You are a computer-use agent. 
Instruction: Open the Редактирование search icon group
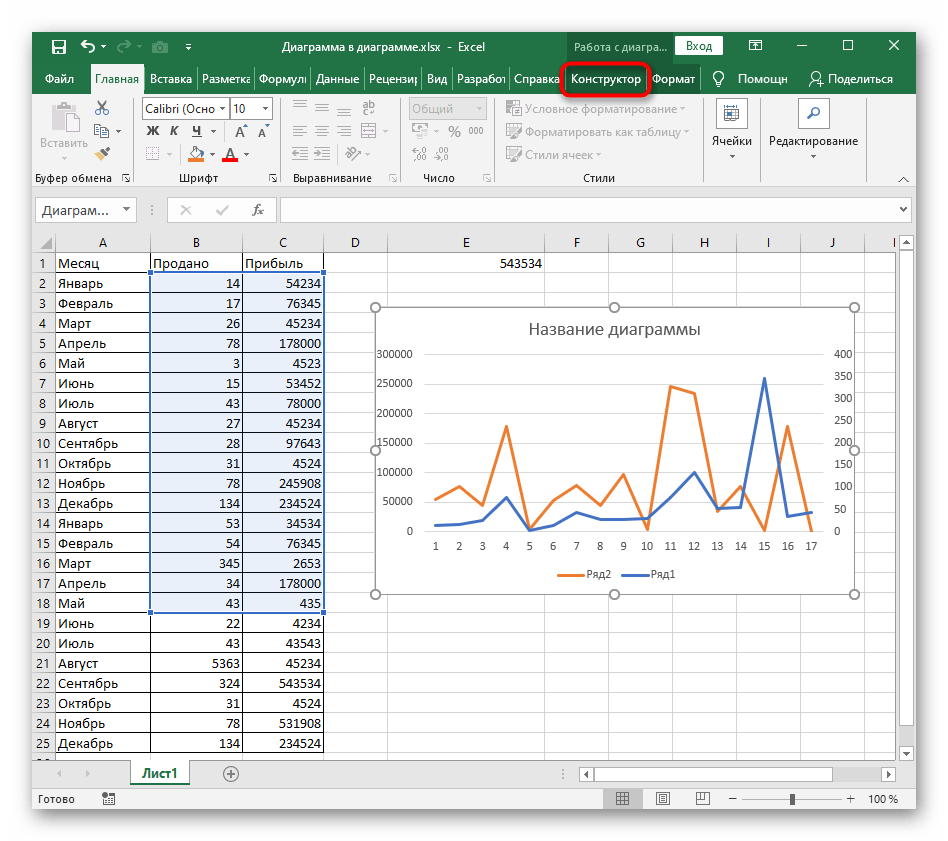(812, 113)
